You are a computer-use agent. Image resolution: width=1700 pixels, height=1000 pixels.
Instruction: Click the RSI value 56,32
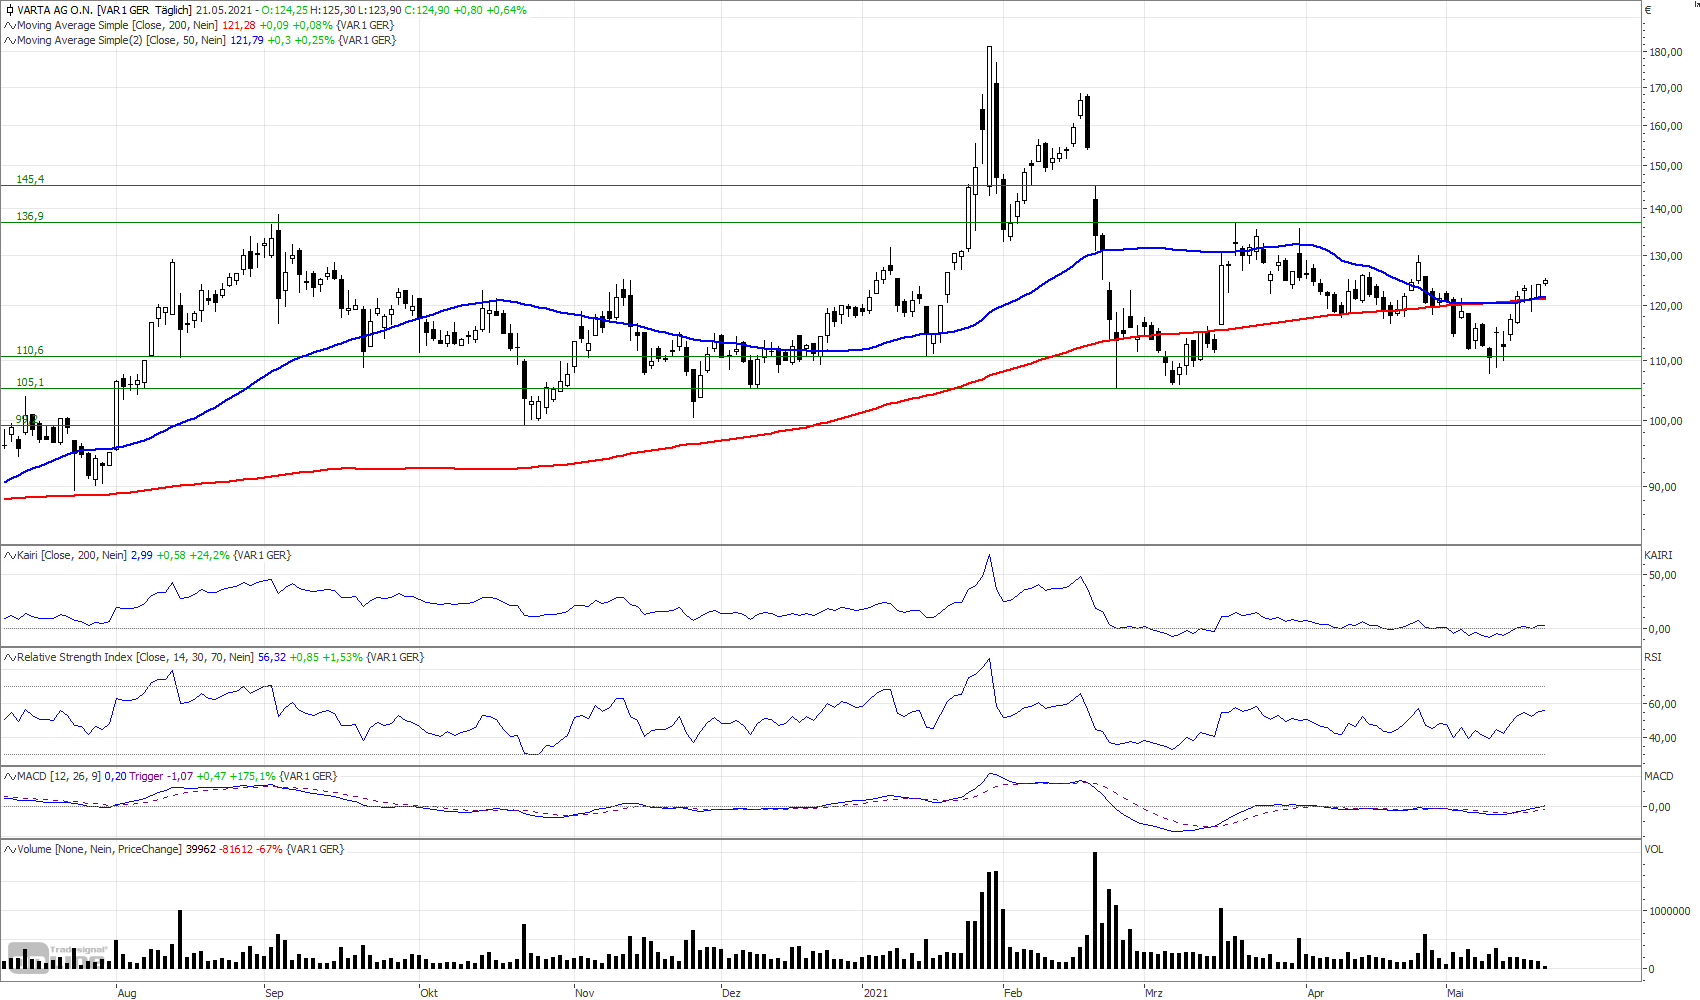point(272,657)
